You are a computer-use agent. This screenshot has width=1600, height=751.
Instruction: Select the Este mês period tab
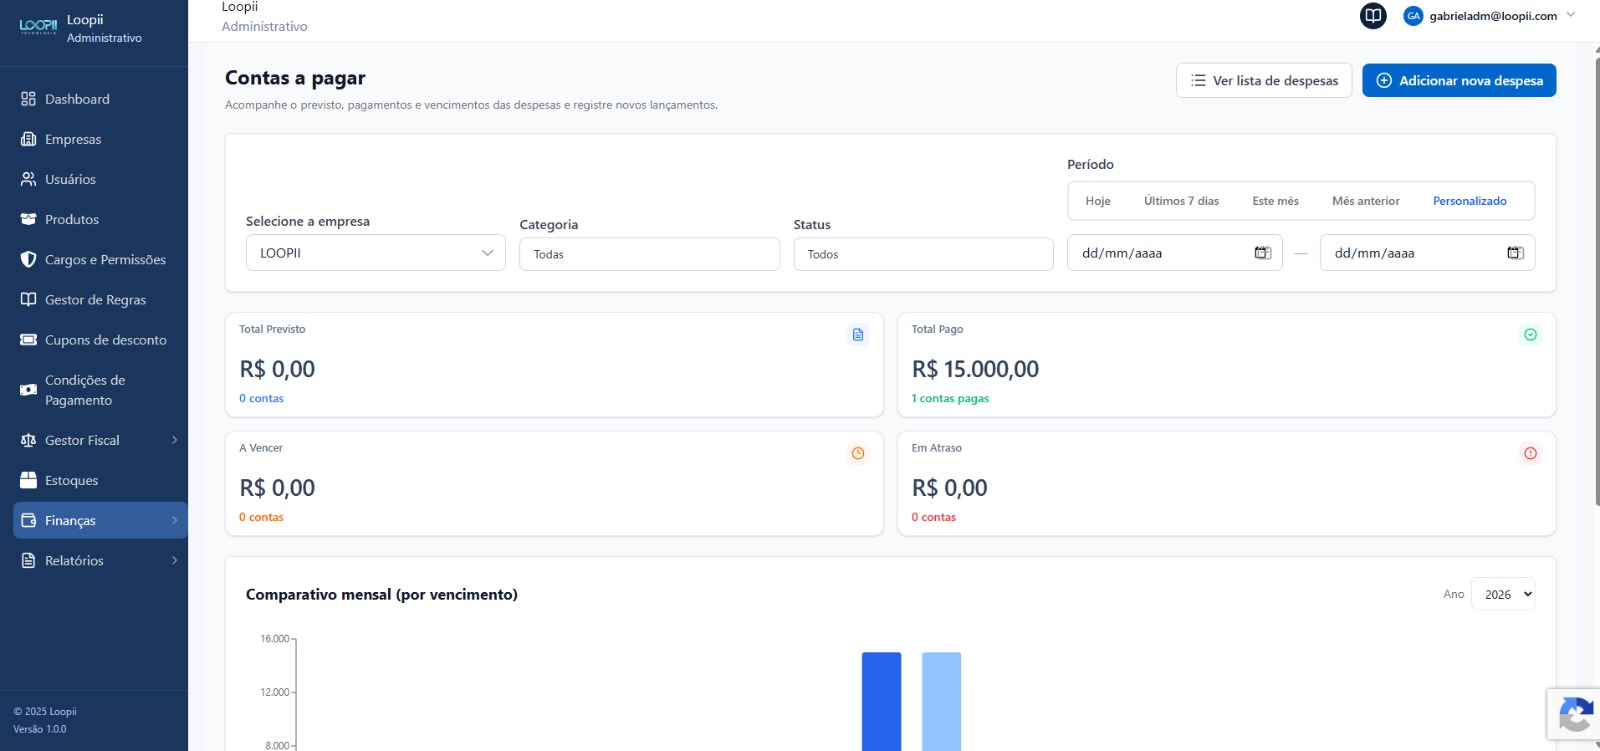pos(1276,201)
